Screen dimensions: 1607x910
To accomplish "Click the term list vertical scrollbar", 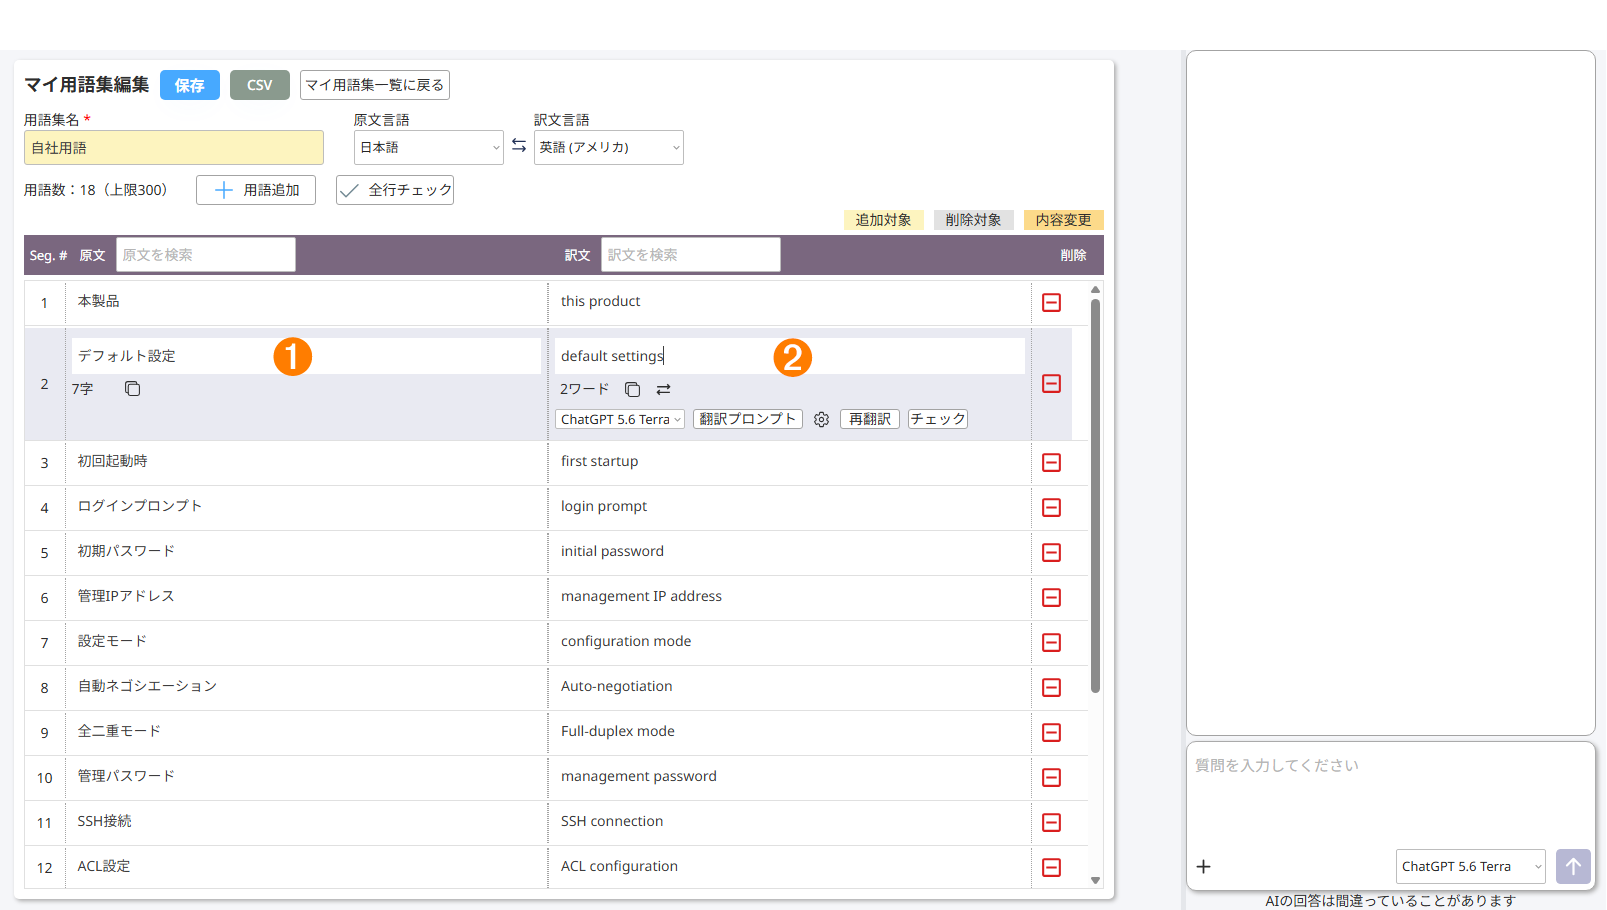I will tap(1095, 496).
